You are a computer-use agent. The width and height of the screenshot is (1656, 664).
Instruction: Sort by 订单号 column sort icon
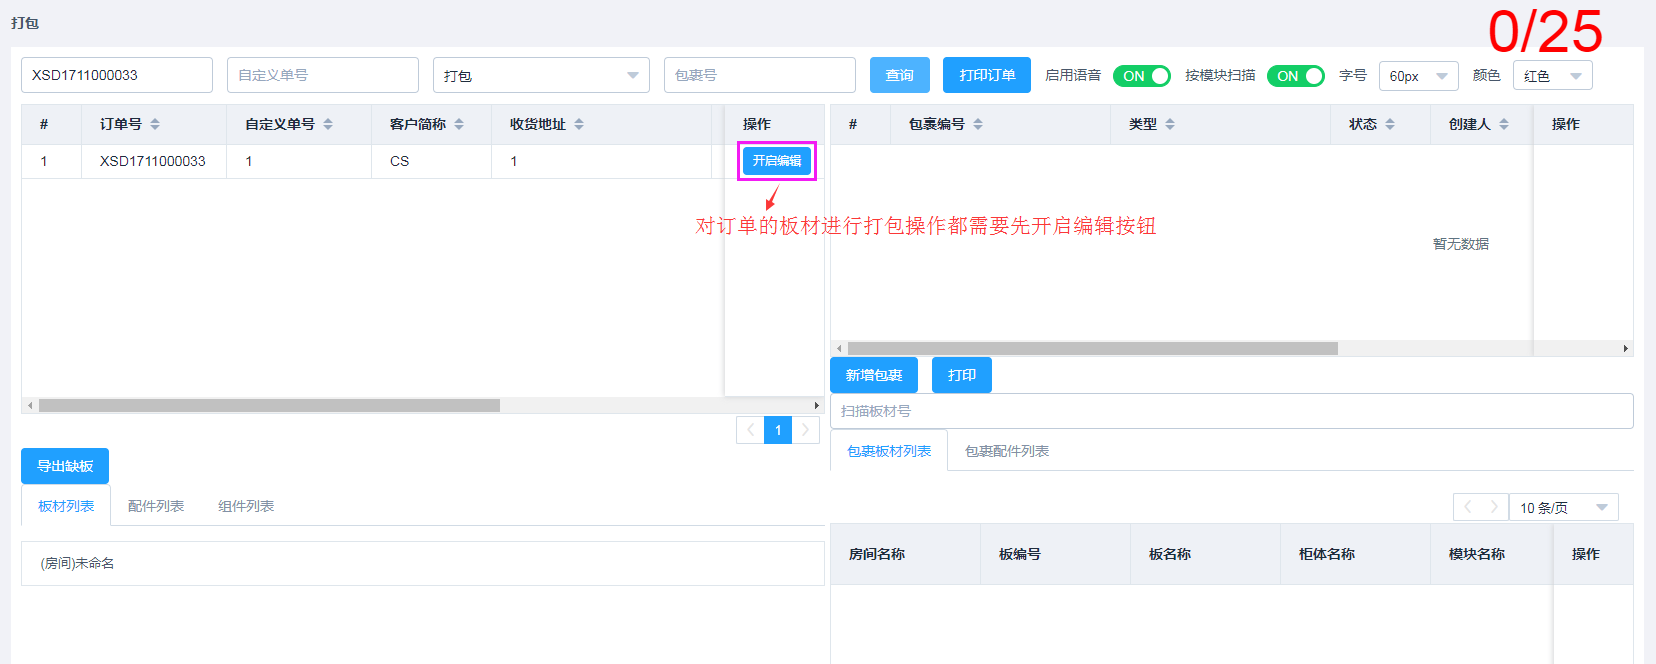tap(155, 124)
